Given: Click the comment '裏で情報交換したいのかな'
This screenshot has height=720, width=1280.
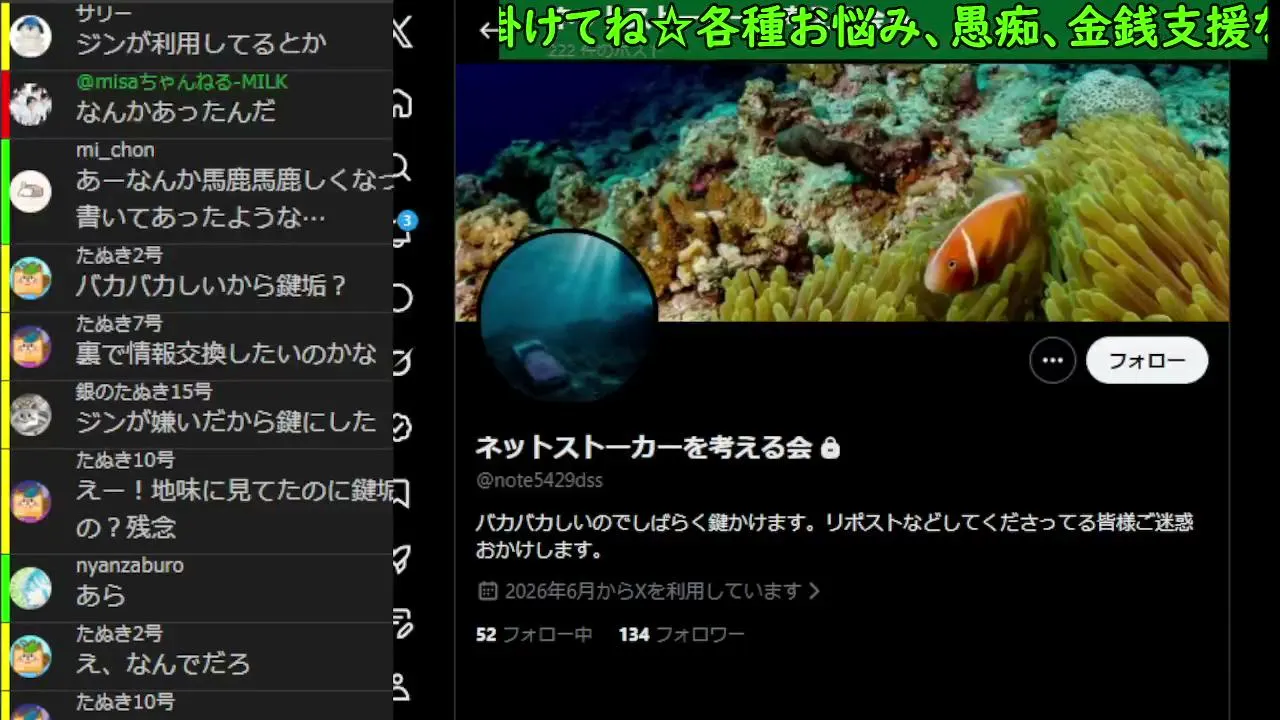Looking at the screenshot, I should (226, 353).
